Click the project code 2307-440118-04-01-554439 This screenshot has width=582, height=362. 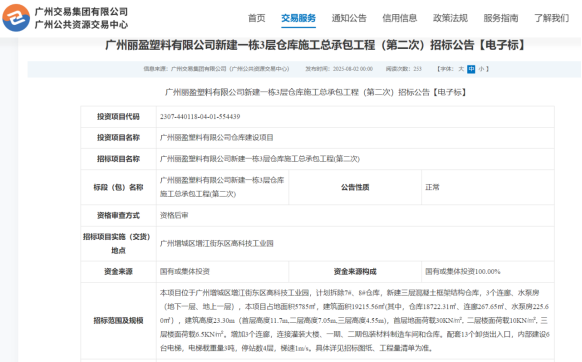[200, 117]
